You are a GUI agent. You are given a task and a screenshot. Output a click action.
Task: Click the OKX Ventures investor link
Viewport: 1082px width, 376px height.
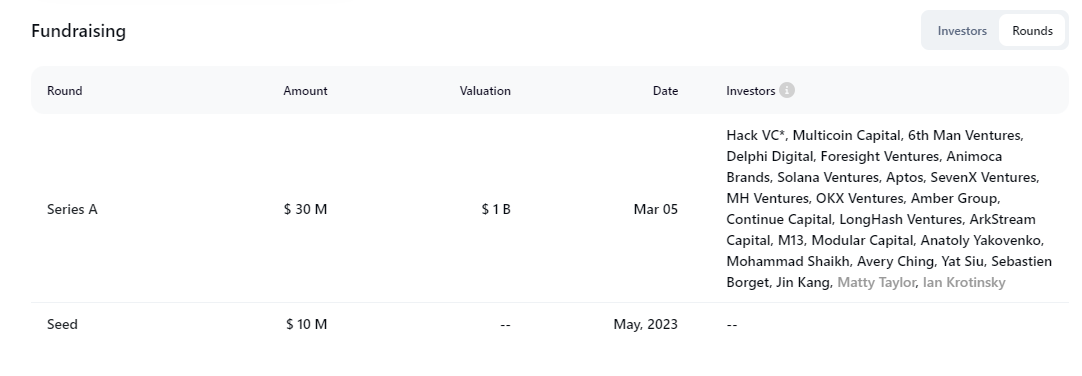point(860,199)
